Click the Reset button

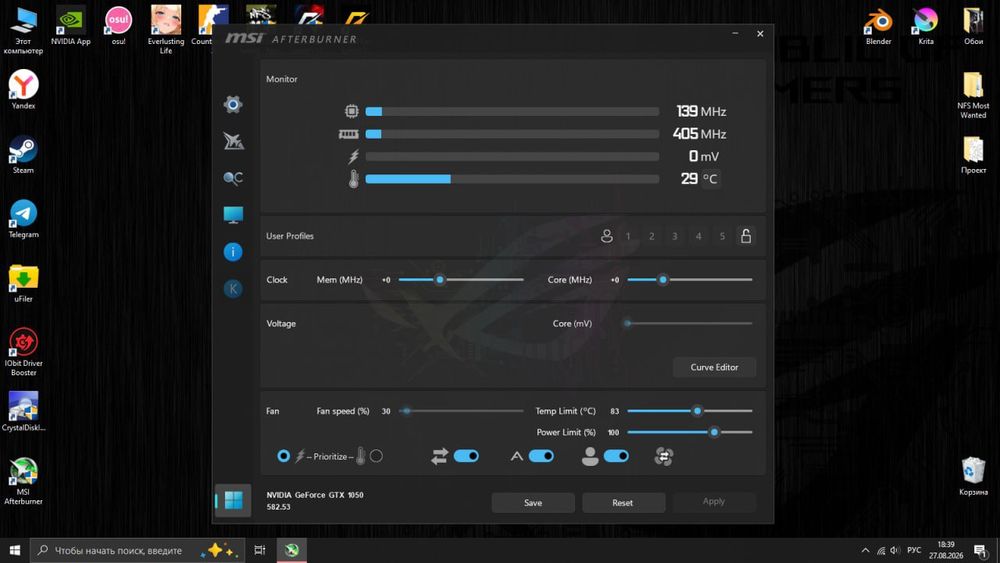click(x=623, y=502)
